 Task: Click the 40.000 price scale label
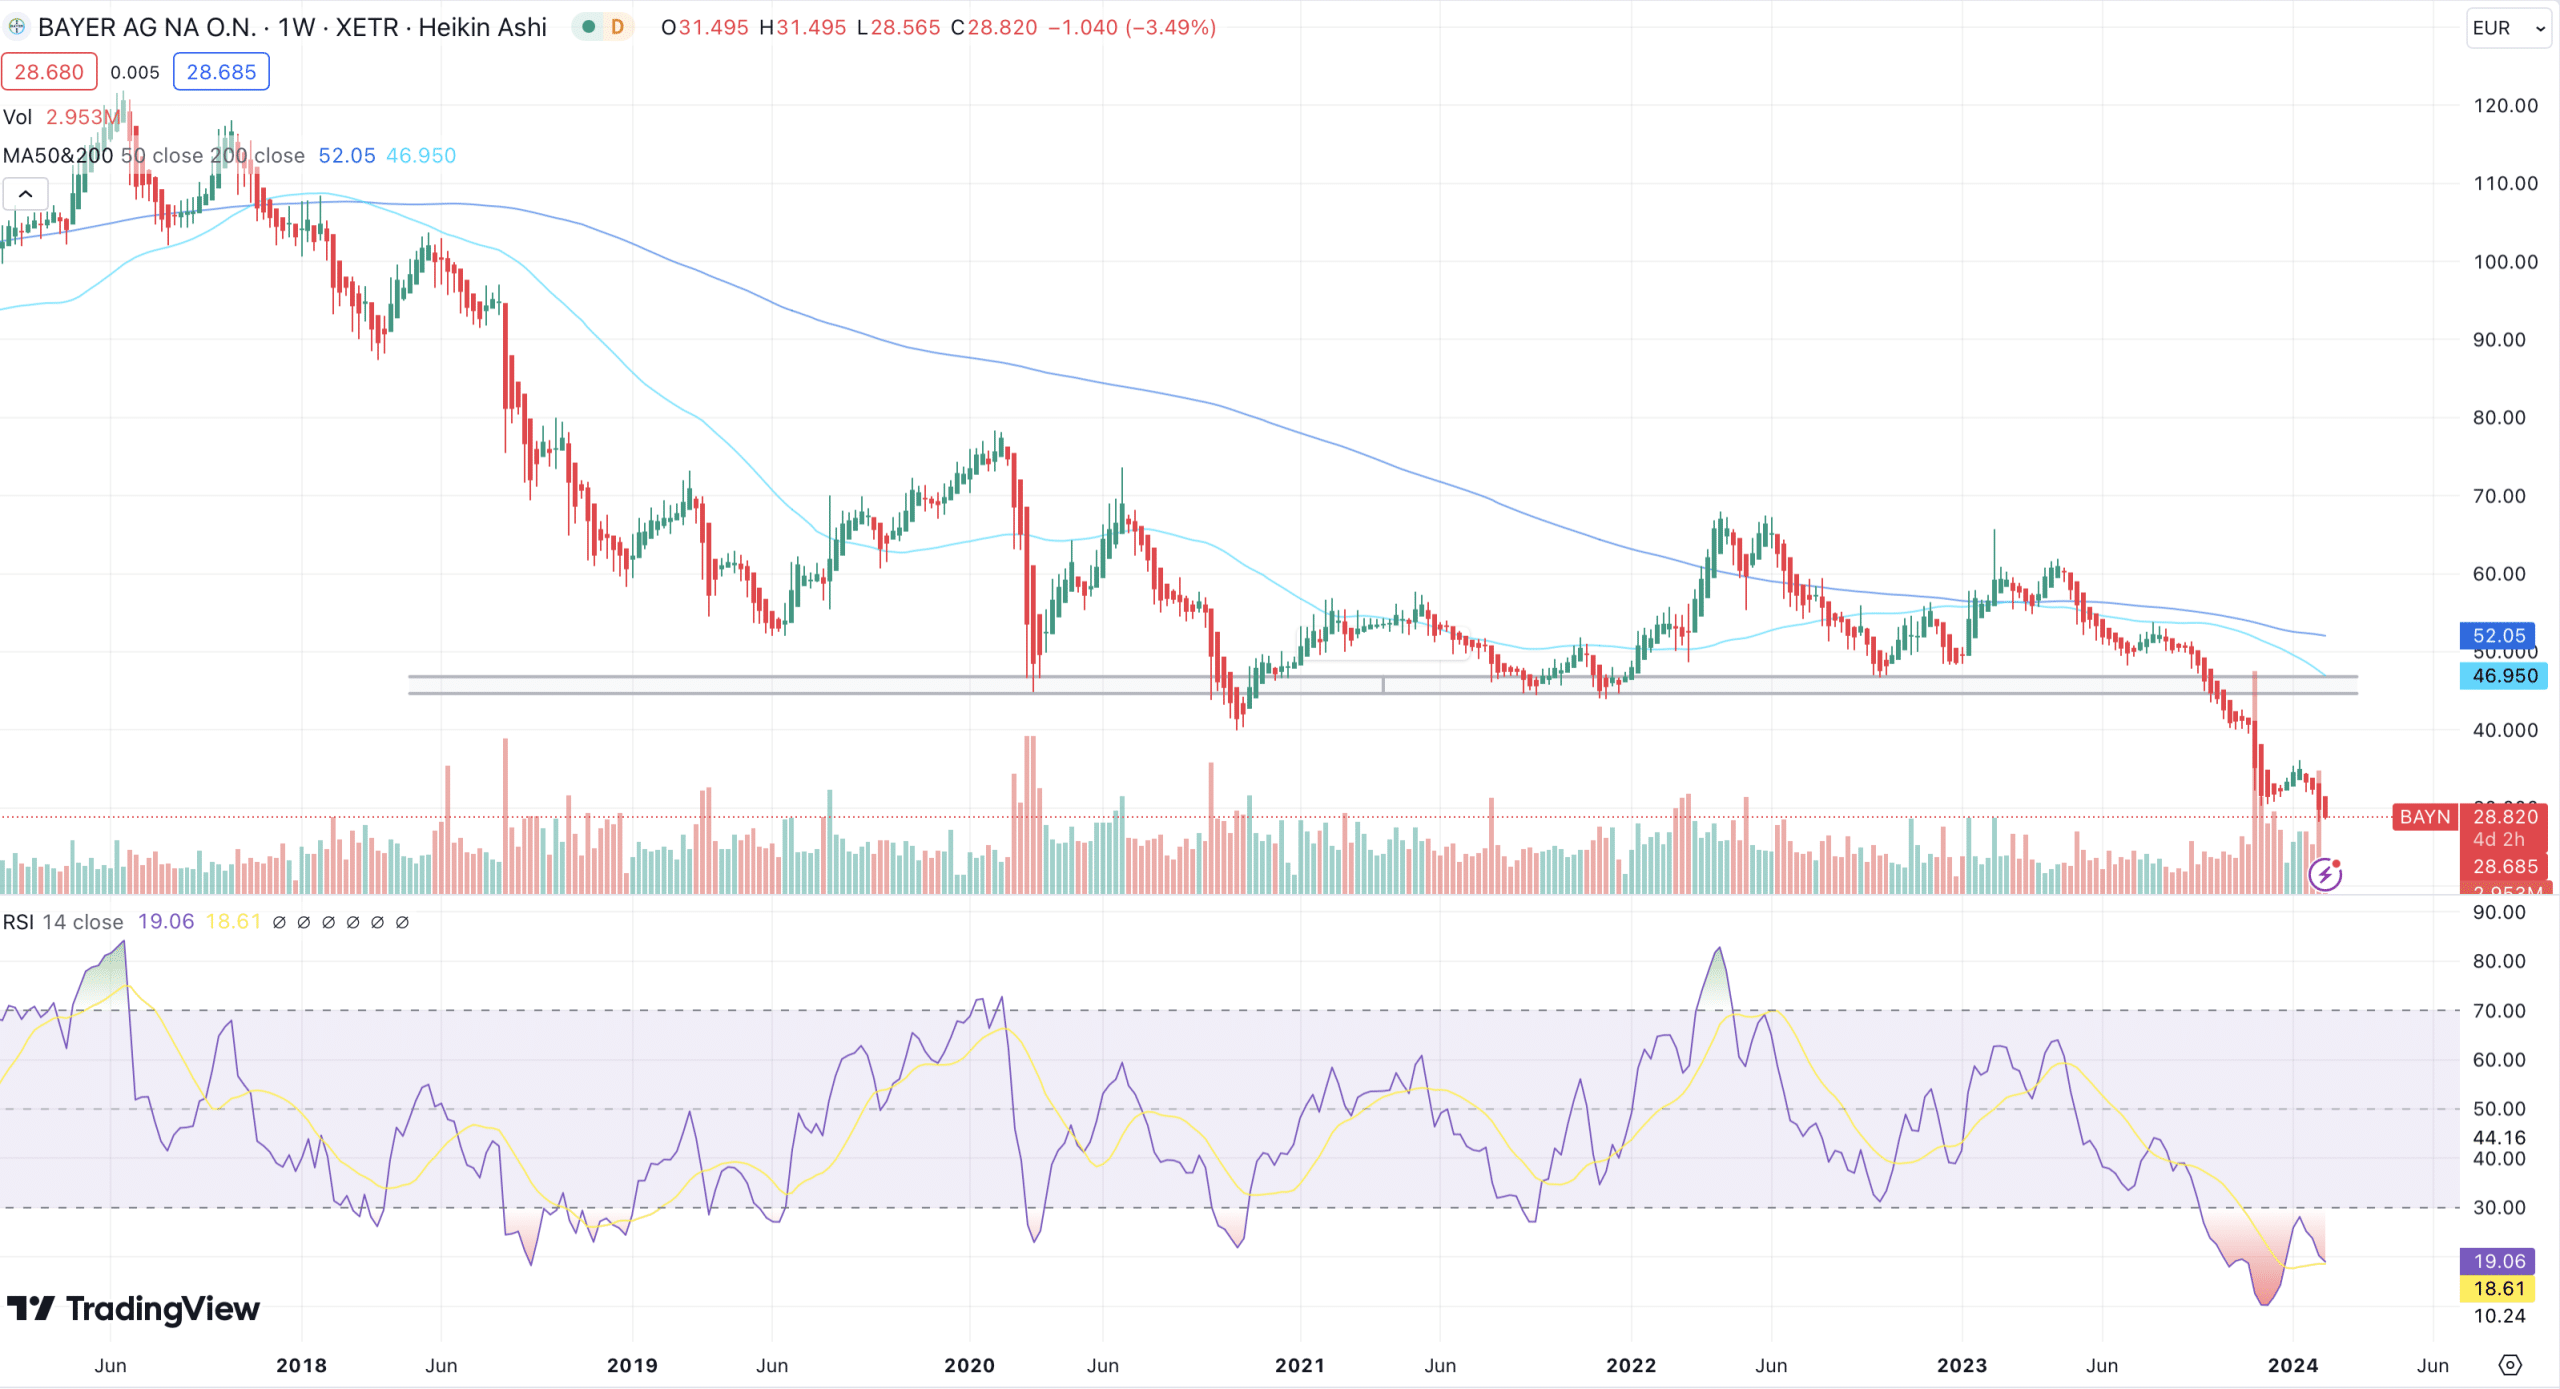coord(2505,731)
